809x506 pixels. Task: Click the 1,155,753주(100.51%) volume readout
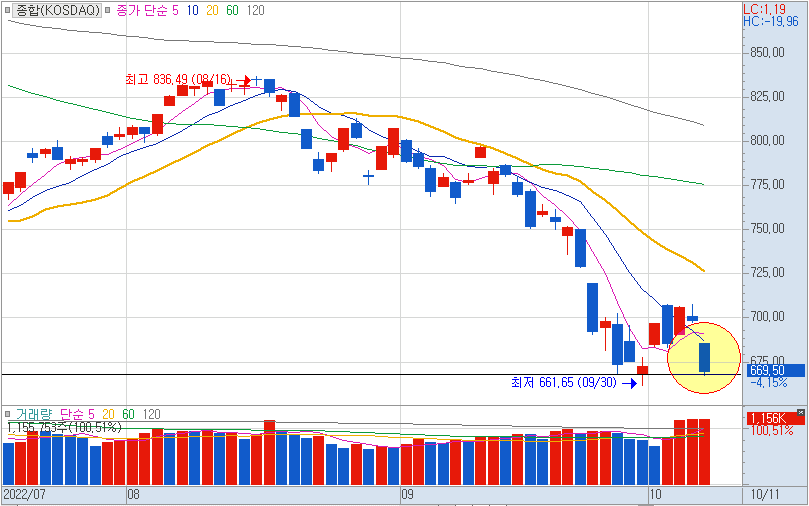(65, 427)
